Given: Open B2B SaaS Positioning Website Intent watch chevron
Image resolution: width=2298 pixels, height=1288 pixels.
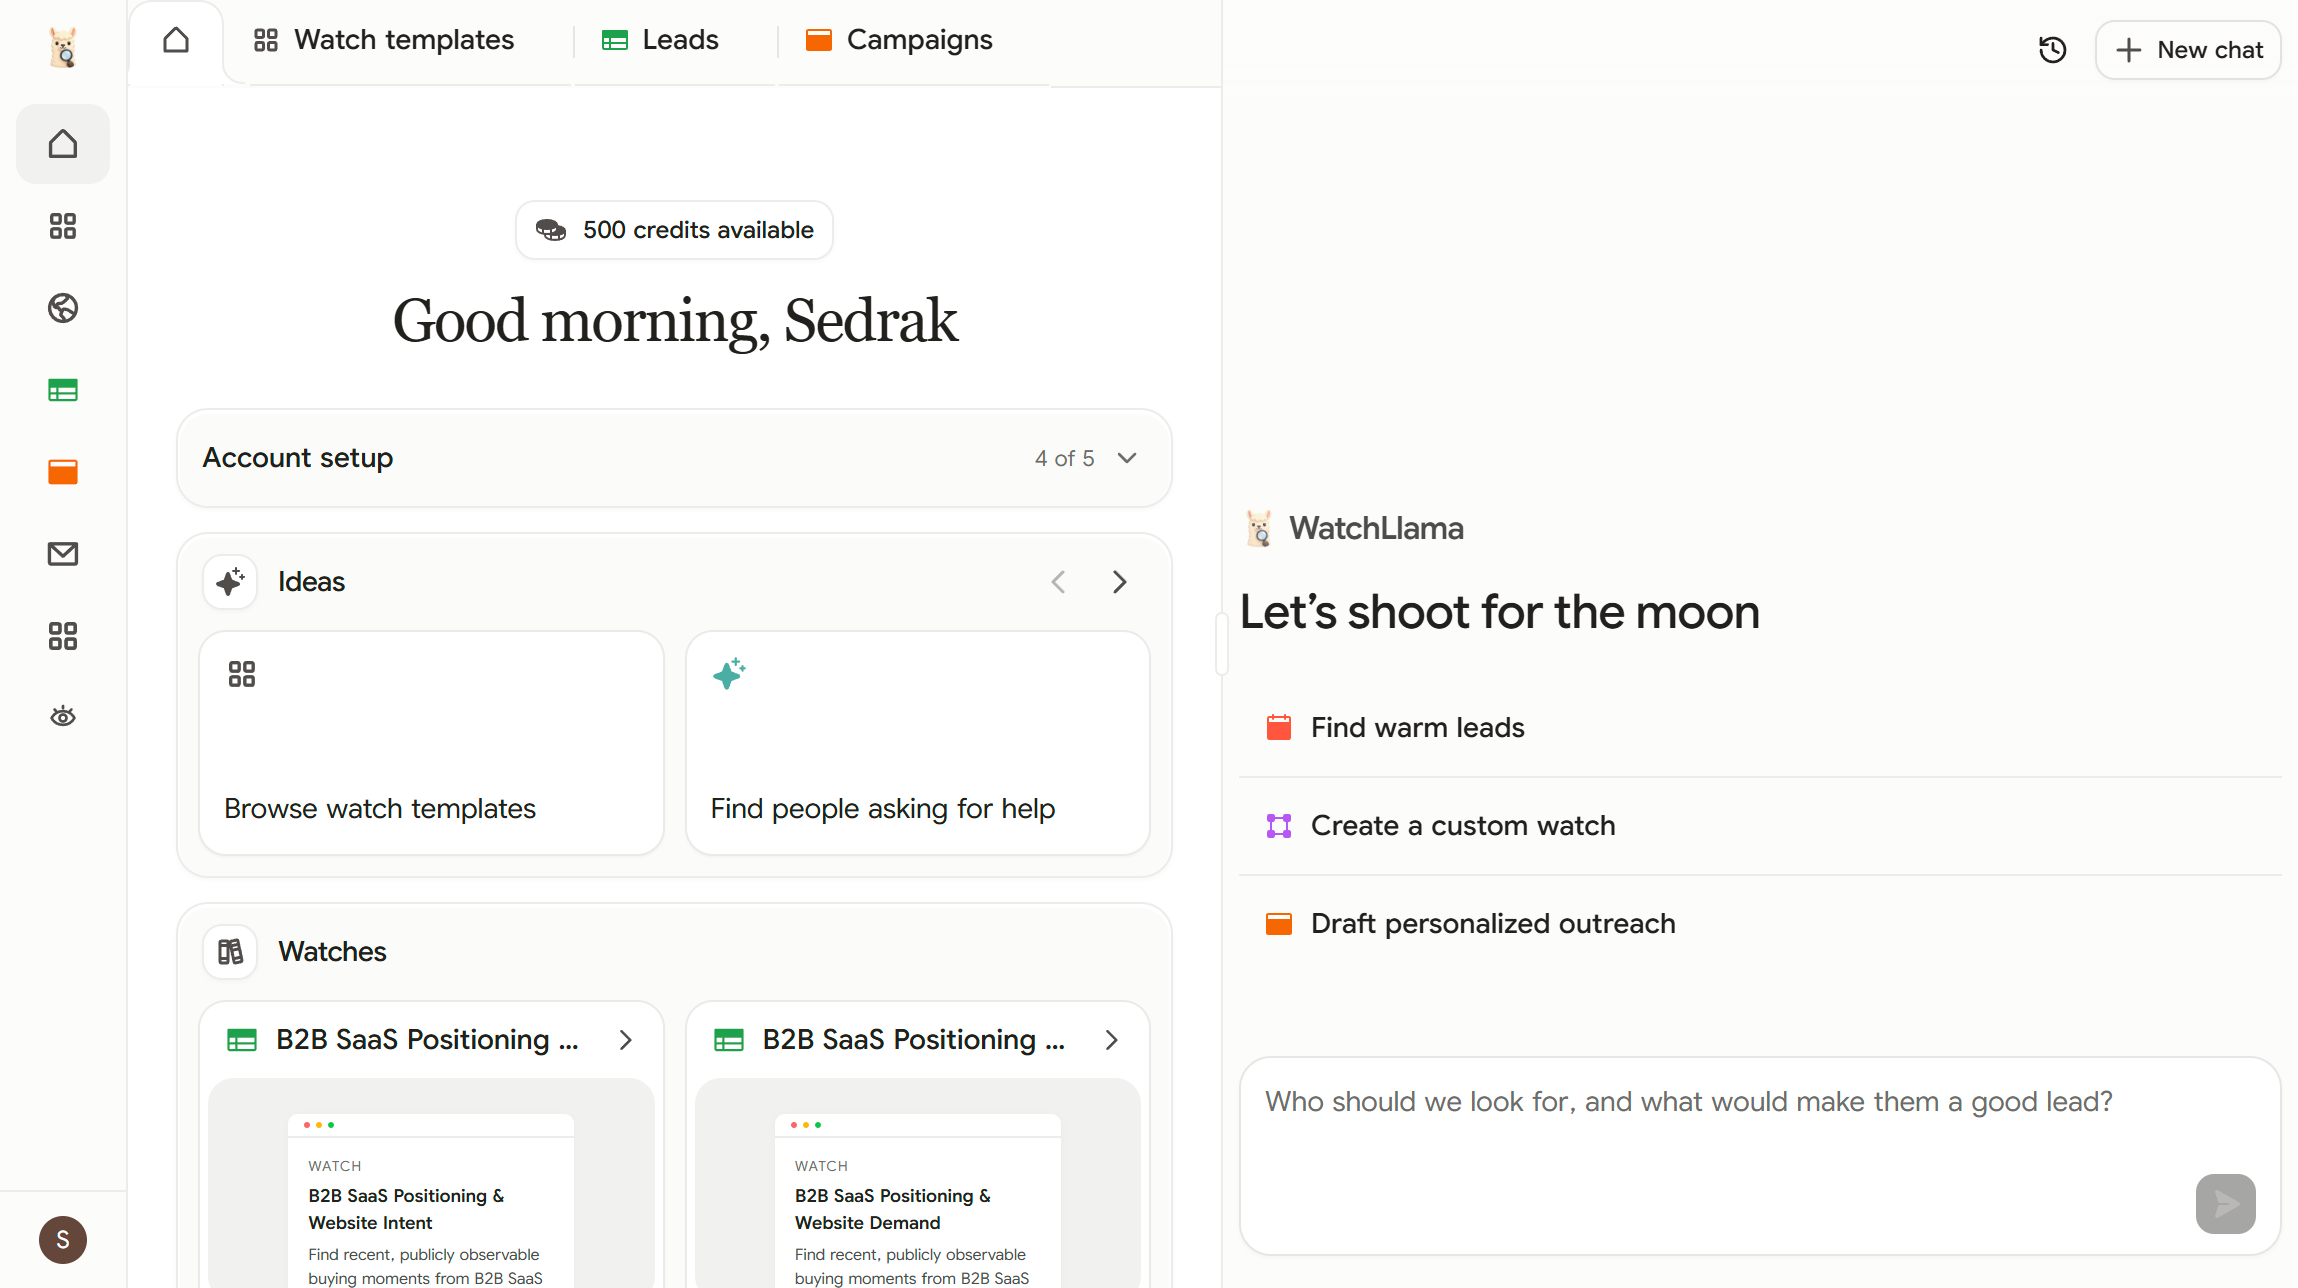Looking at the screenshot, I should (x=626, y=1040).
